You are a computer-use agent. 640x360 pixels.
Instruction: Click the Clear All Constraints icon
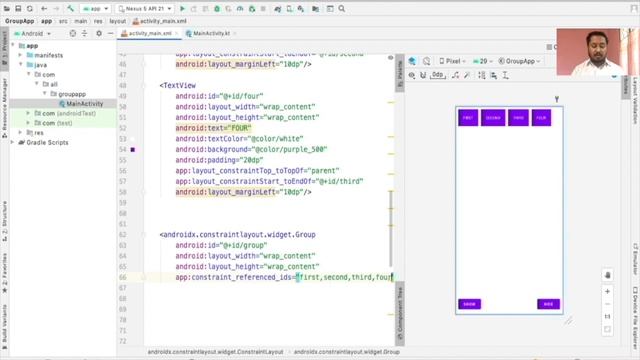(x=456, y=76)
